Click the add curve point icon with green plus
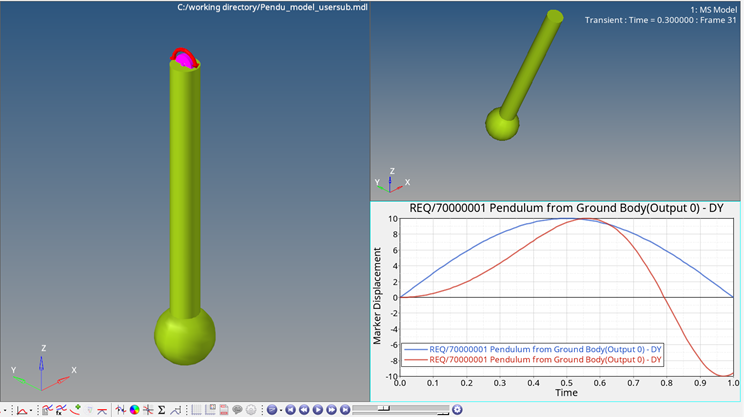Viewport: 744px width, 417px height. click(75, 409)
